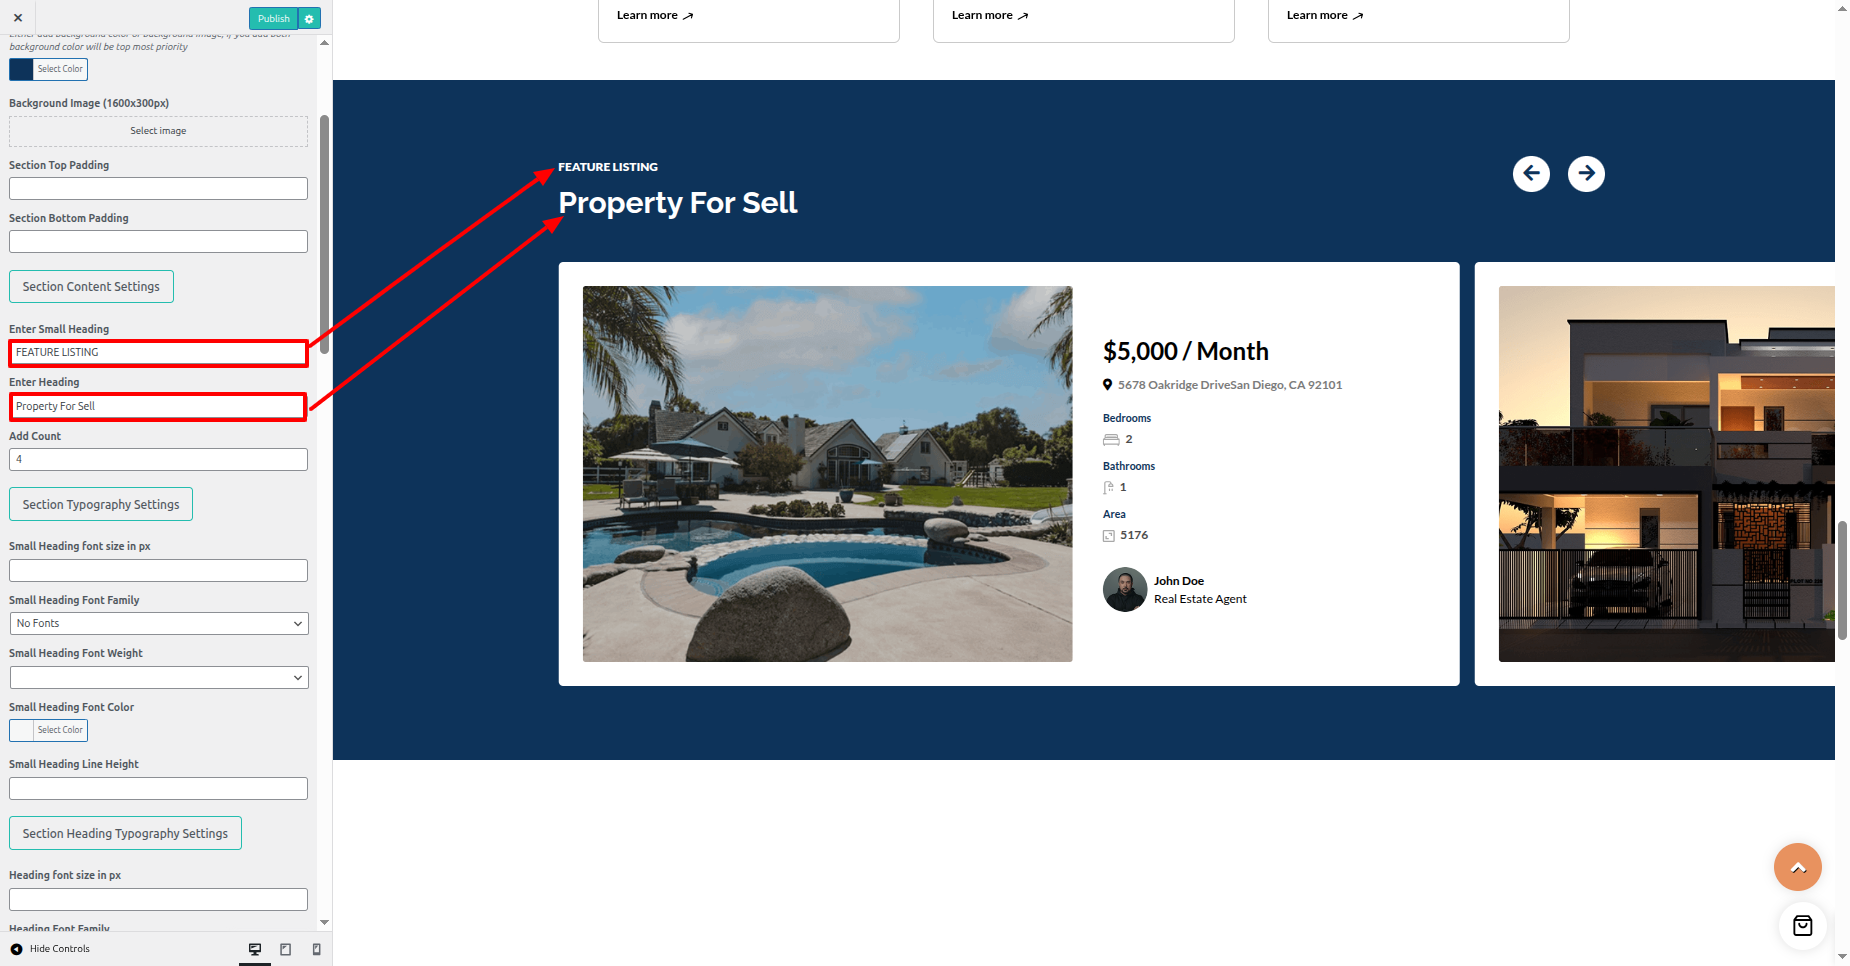Open publish settings gear
This screenshot has width=1850, height=966.
pyautogui.click(x=310, y=18)
